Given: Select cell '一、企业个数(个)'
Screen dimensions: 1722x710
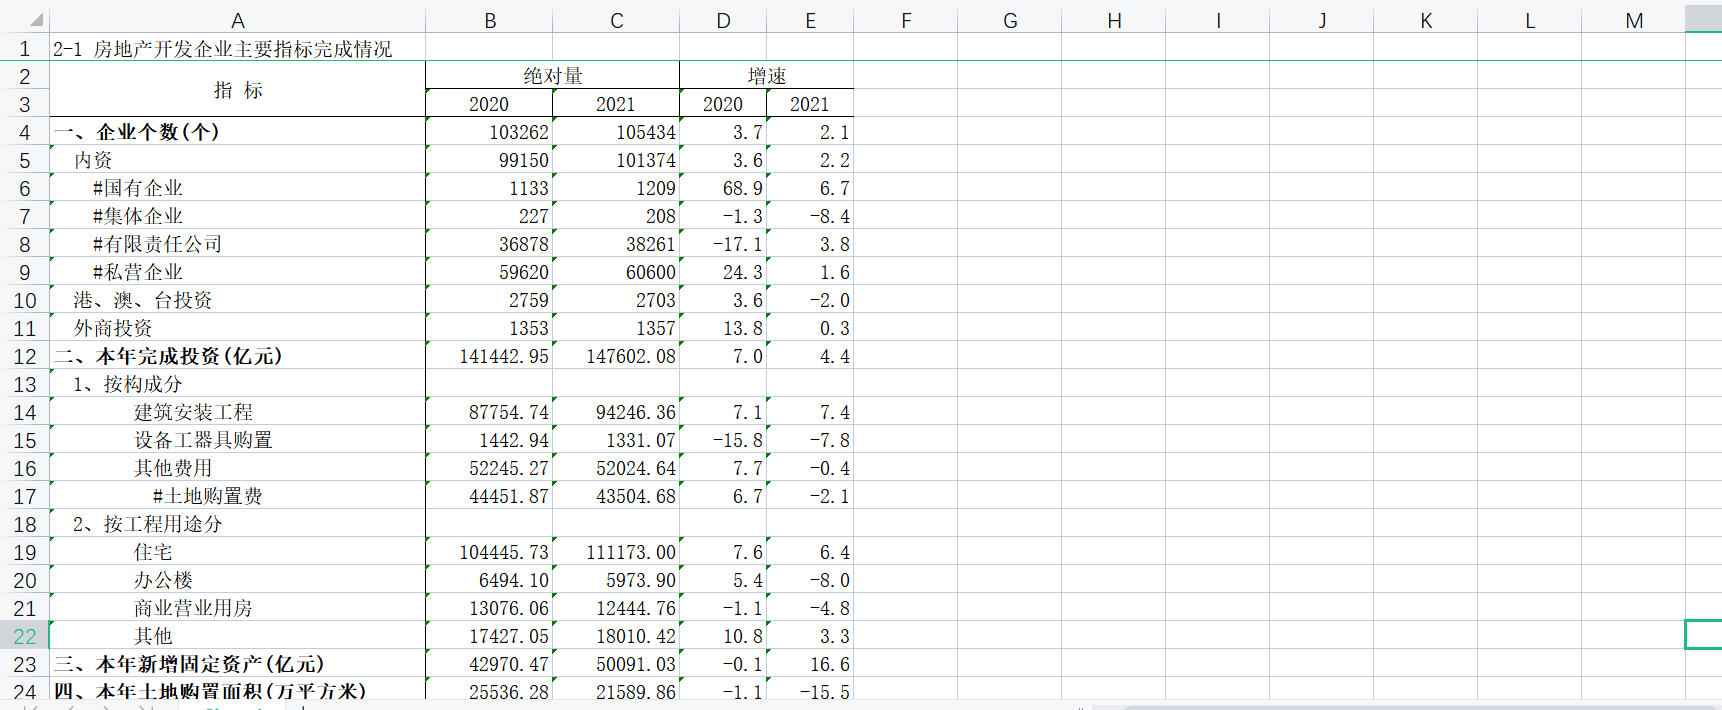Looking at the screenshot, I should click(x=238, y=132).
